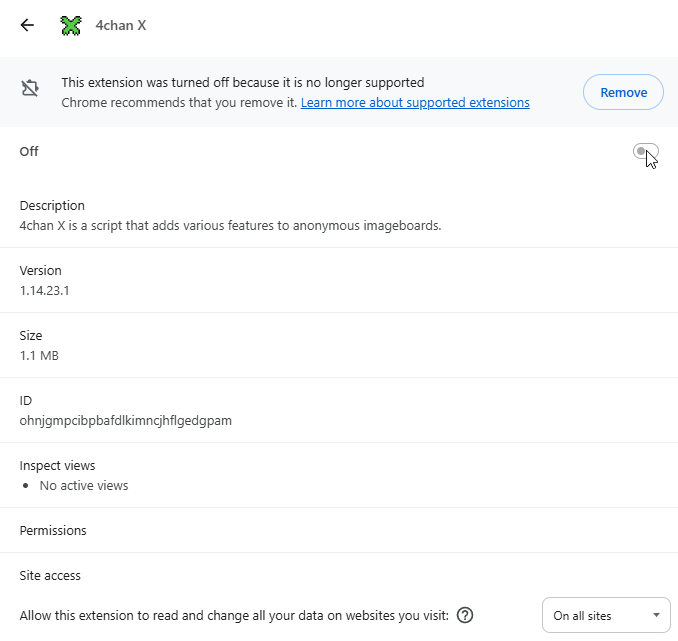The image size is (678, 641).
Task: Click the 'Site access' heading
Action: (x=50, y=576)
